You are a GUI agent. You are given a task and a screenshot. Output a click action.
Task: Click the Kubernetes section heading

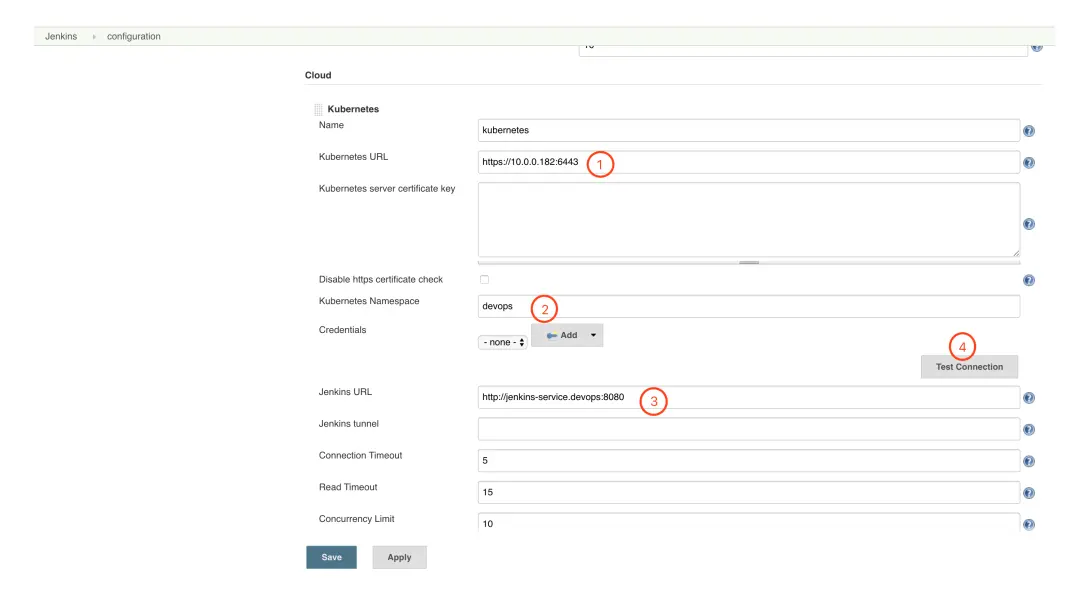pos(353,109)
